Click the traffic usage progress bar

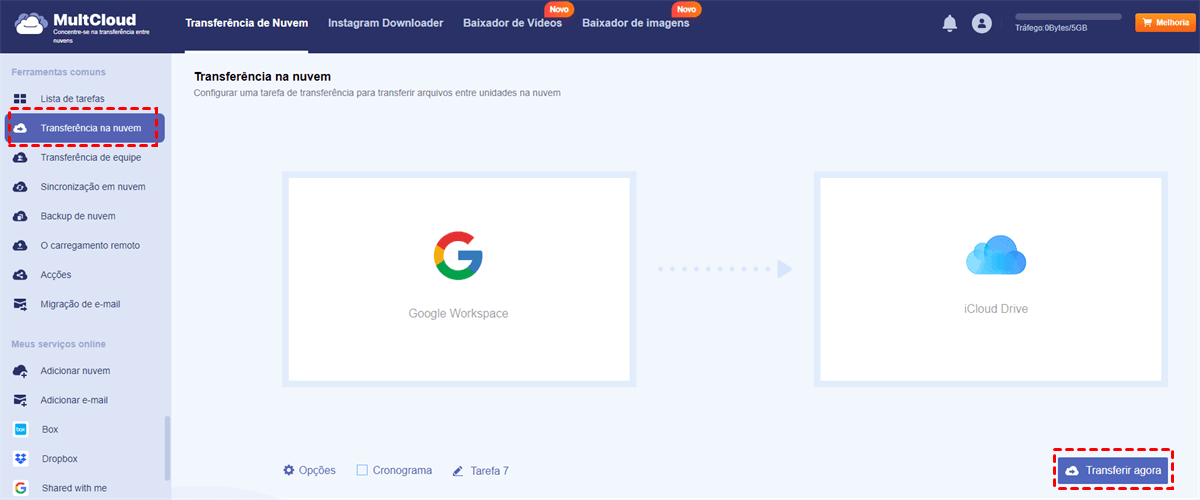1068,17
